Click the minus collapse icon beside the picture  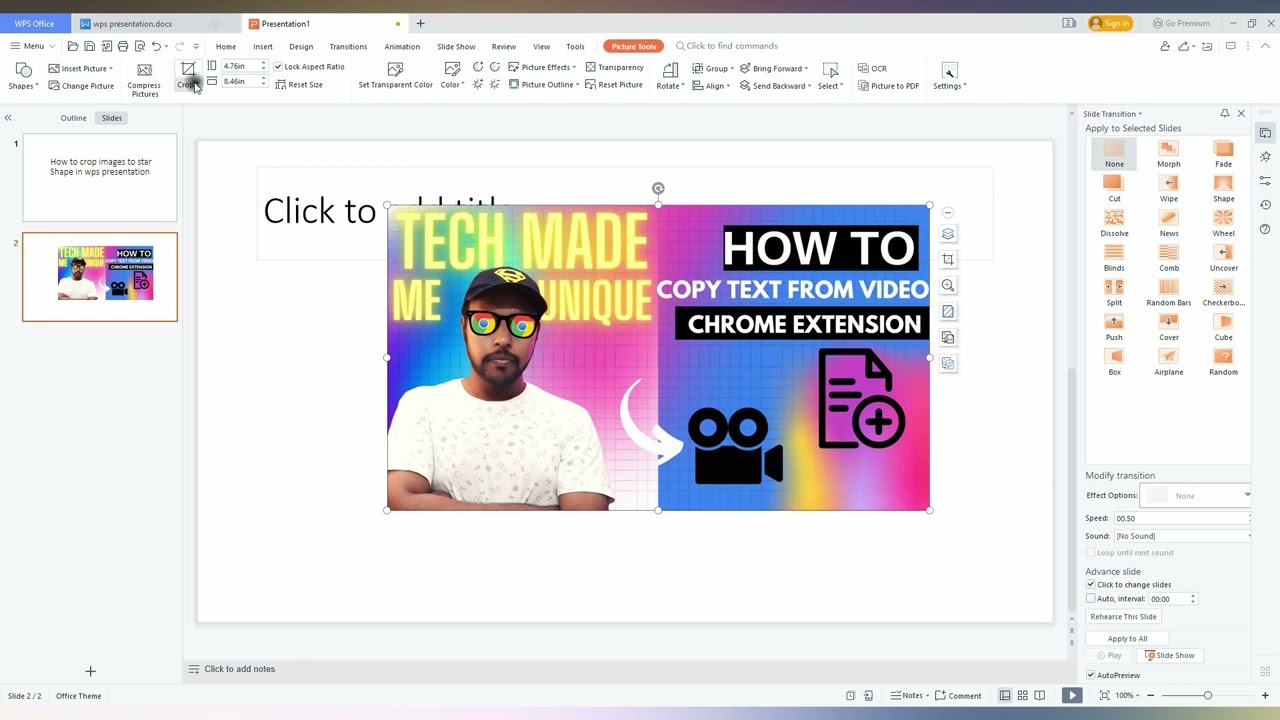(948, 212)
